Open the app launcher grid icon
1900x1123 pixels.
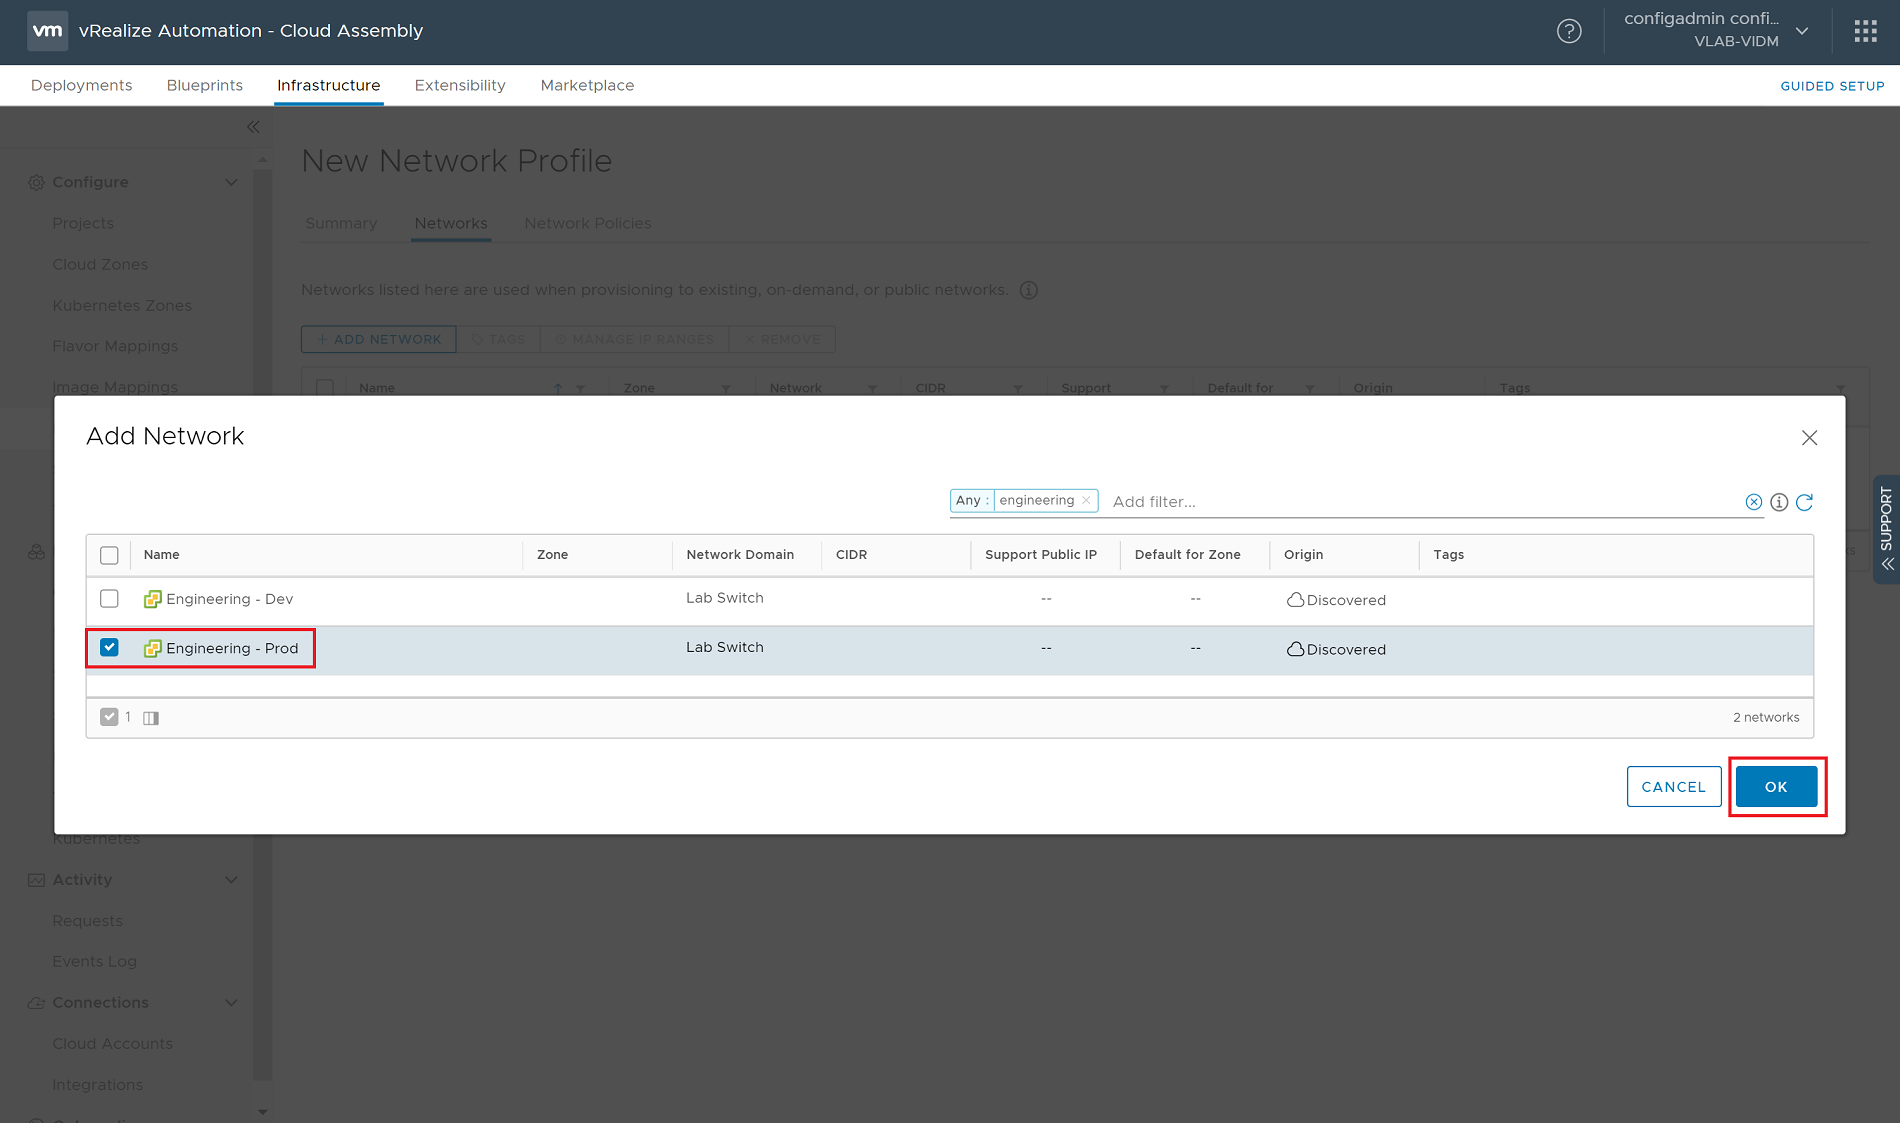(1865, 31)
